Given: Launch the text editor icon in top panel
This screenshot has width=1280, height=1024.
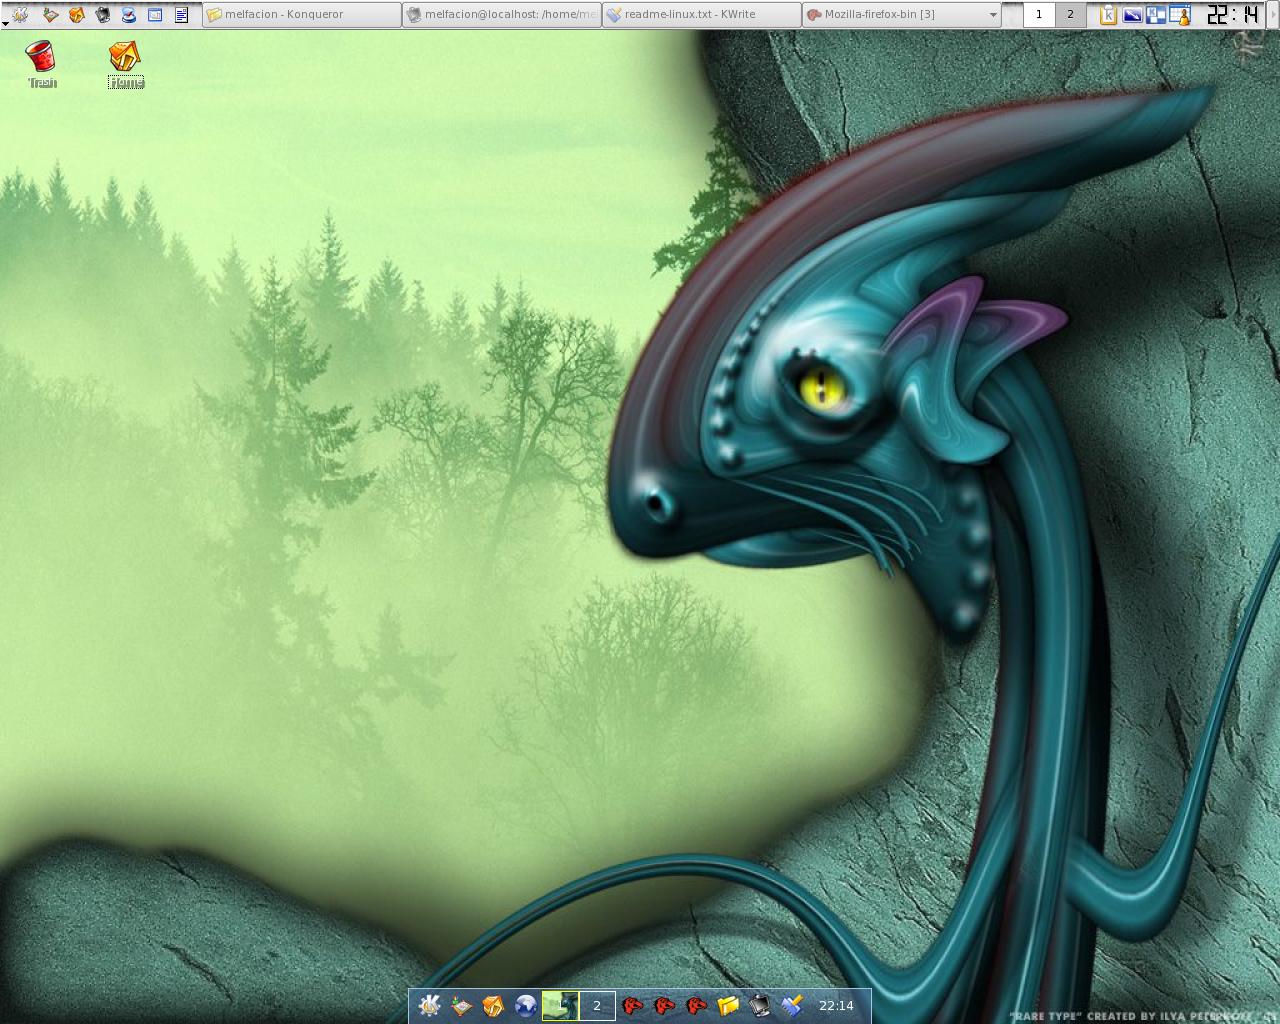Looking at the screenshot, I should 181,15.
